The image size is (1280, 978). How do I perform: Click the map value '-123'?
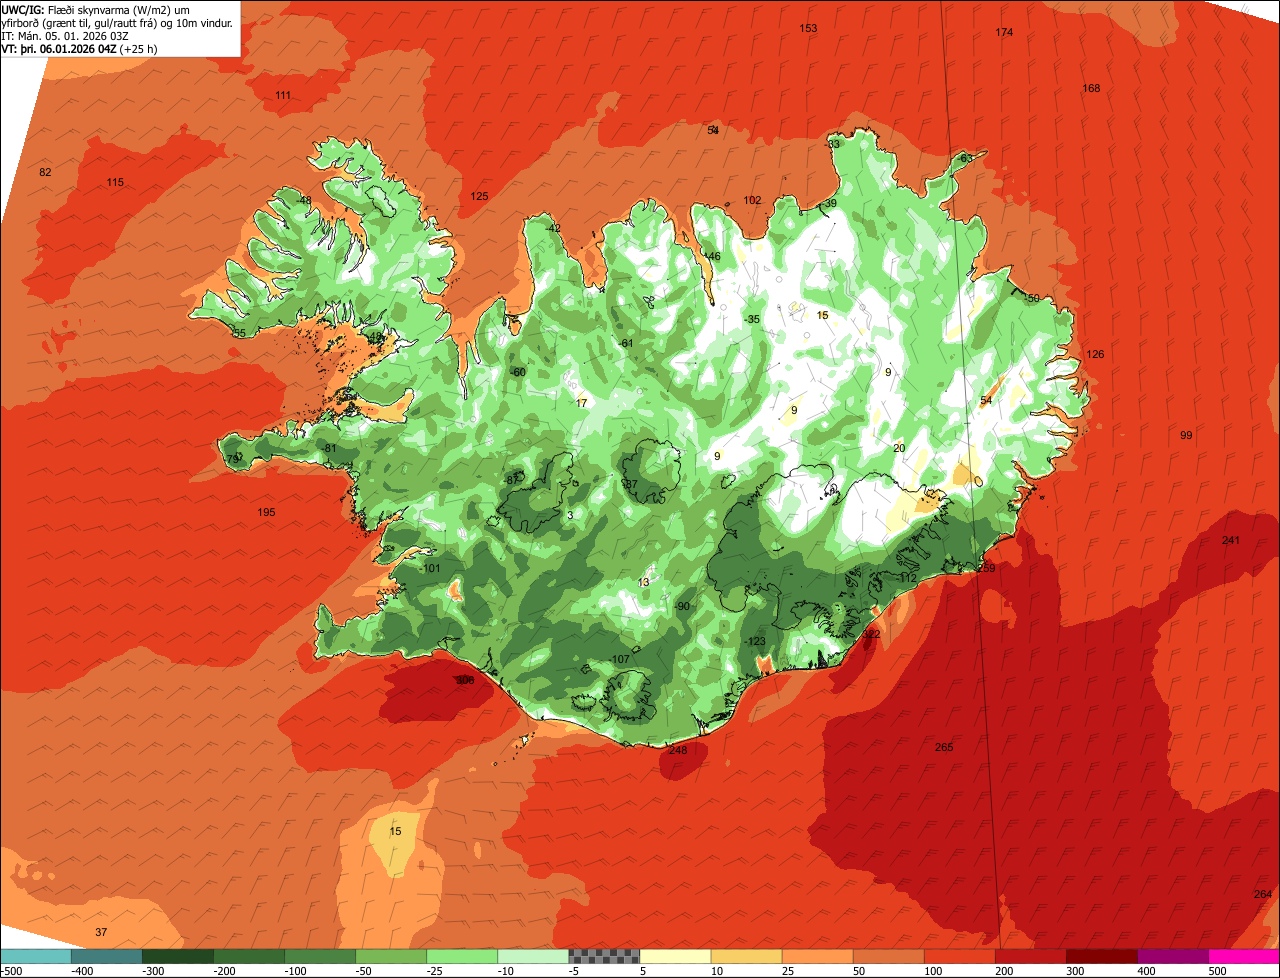[x=755, y=641]
